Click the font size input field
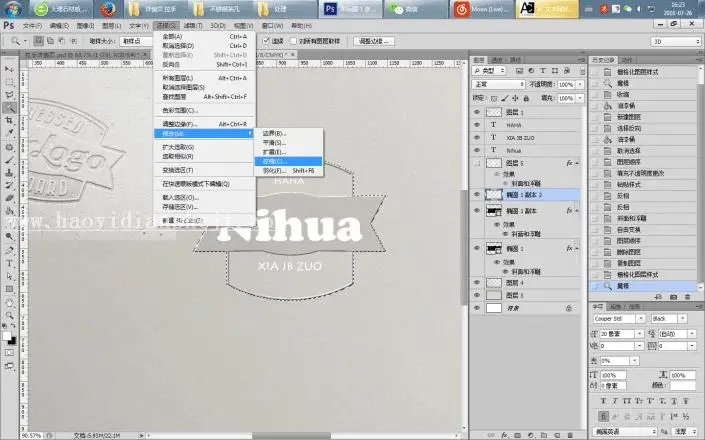The image size is (705, 440). [617, 334]
